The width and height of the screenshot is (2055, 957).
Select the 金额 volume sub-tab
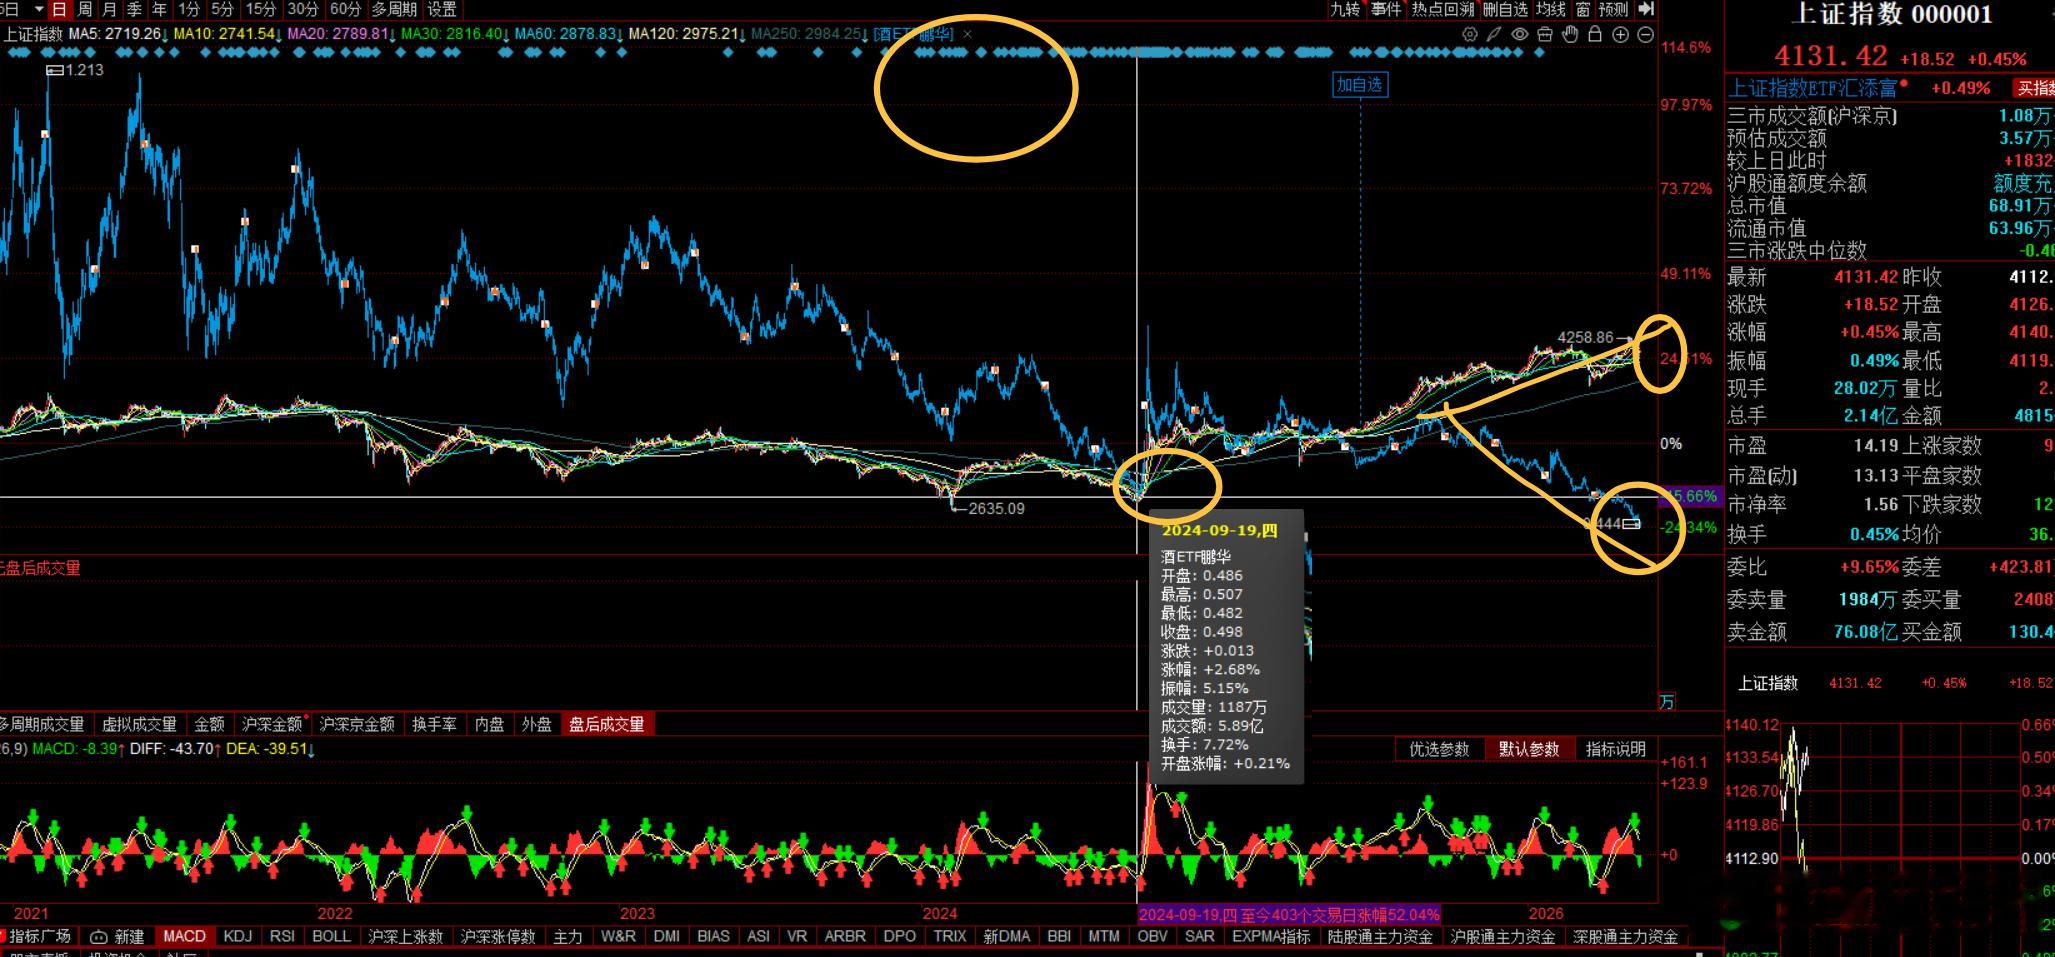[209, 724]
